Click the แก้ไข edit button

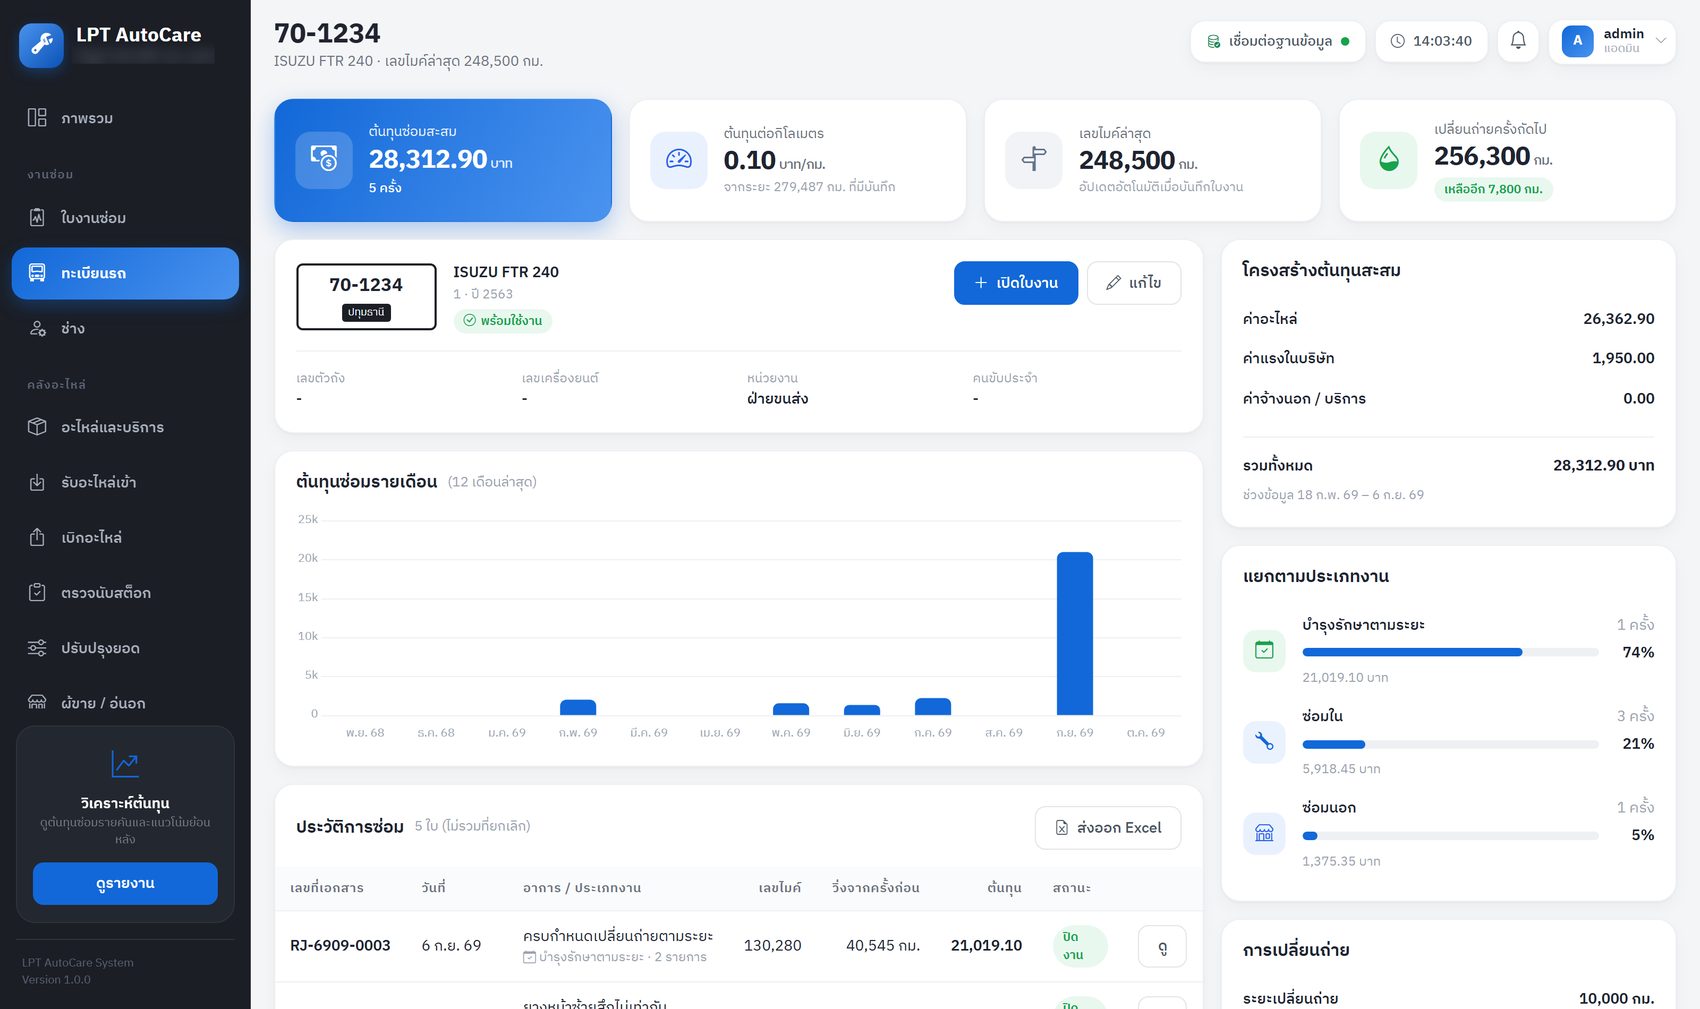pos(1134,283)
